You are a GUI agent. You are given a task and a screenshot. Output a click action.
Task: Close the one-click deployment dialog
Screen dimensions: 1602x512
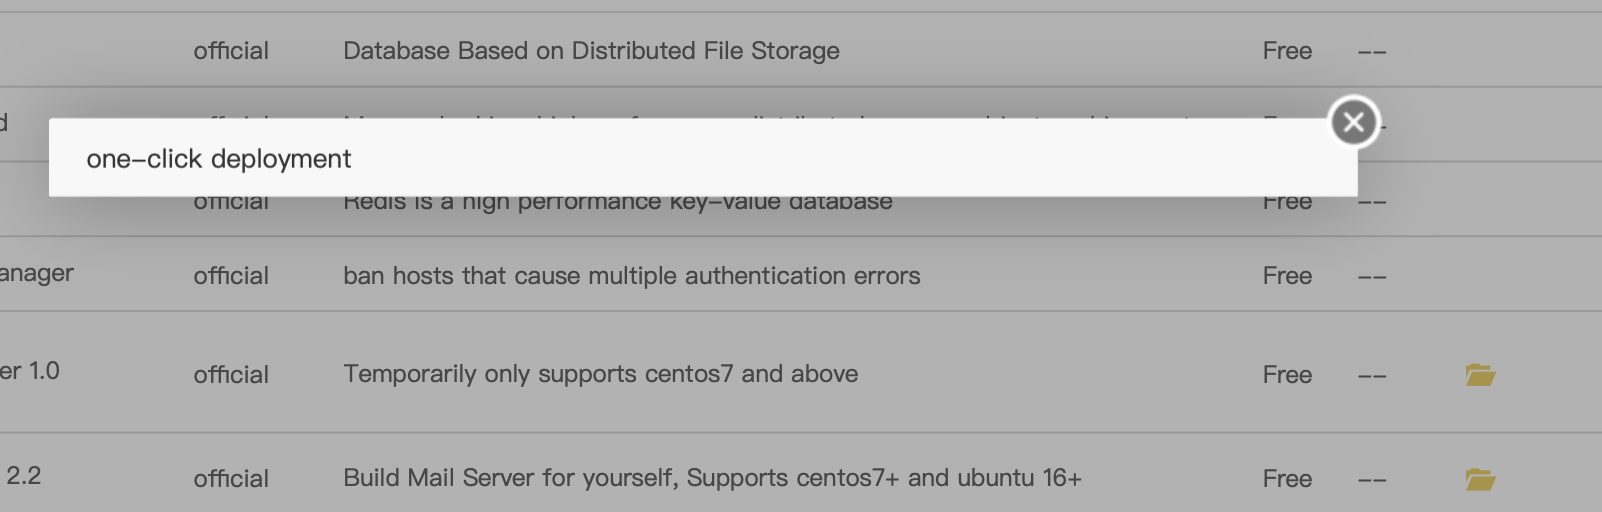pos(1354,122)
